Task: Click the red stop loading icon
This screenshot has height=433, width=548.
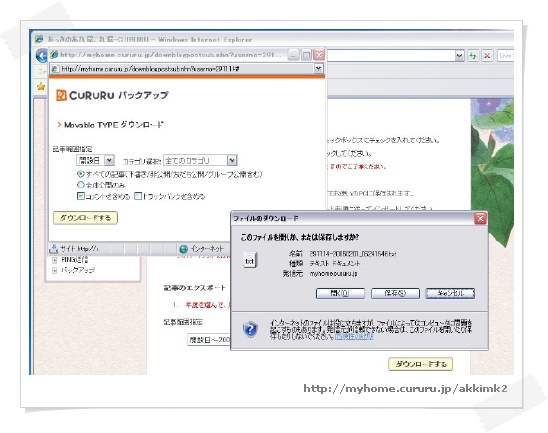Action: (x=487, y=56)
